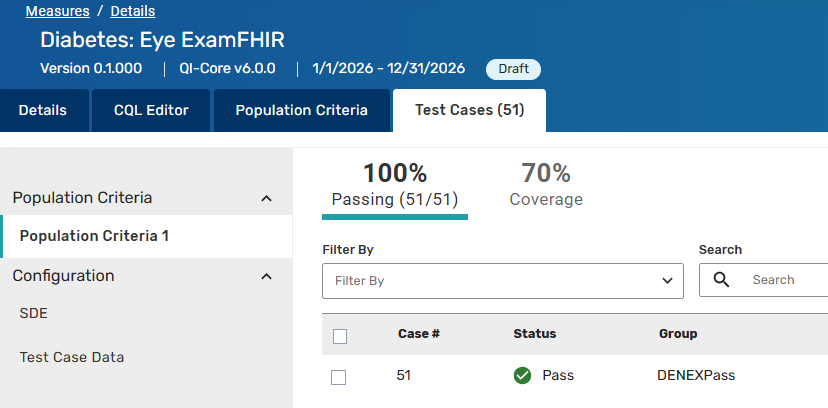828x408 pixels.
Task: Open the SDE configuration item
Action: point(34,314)
